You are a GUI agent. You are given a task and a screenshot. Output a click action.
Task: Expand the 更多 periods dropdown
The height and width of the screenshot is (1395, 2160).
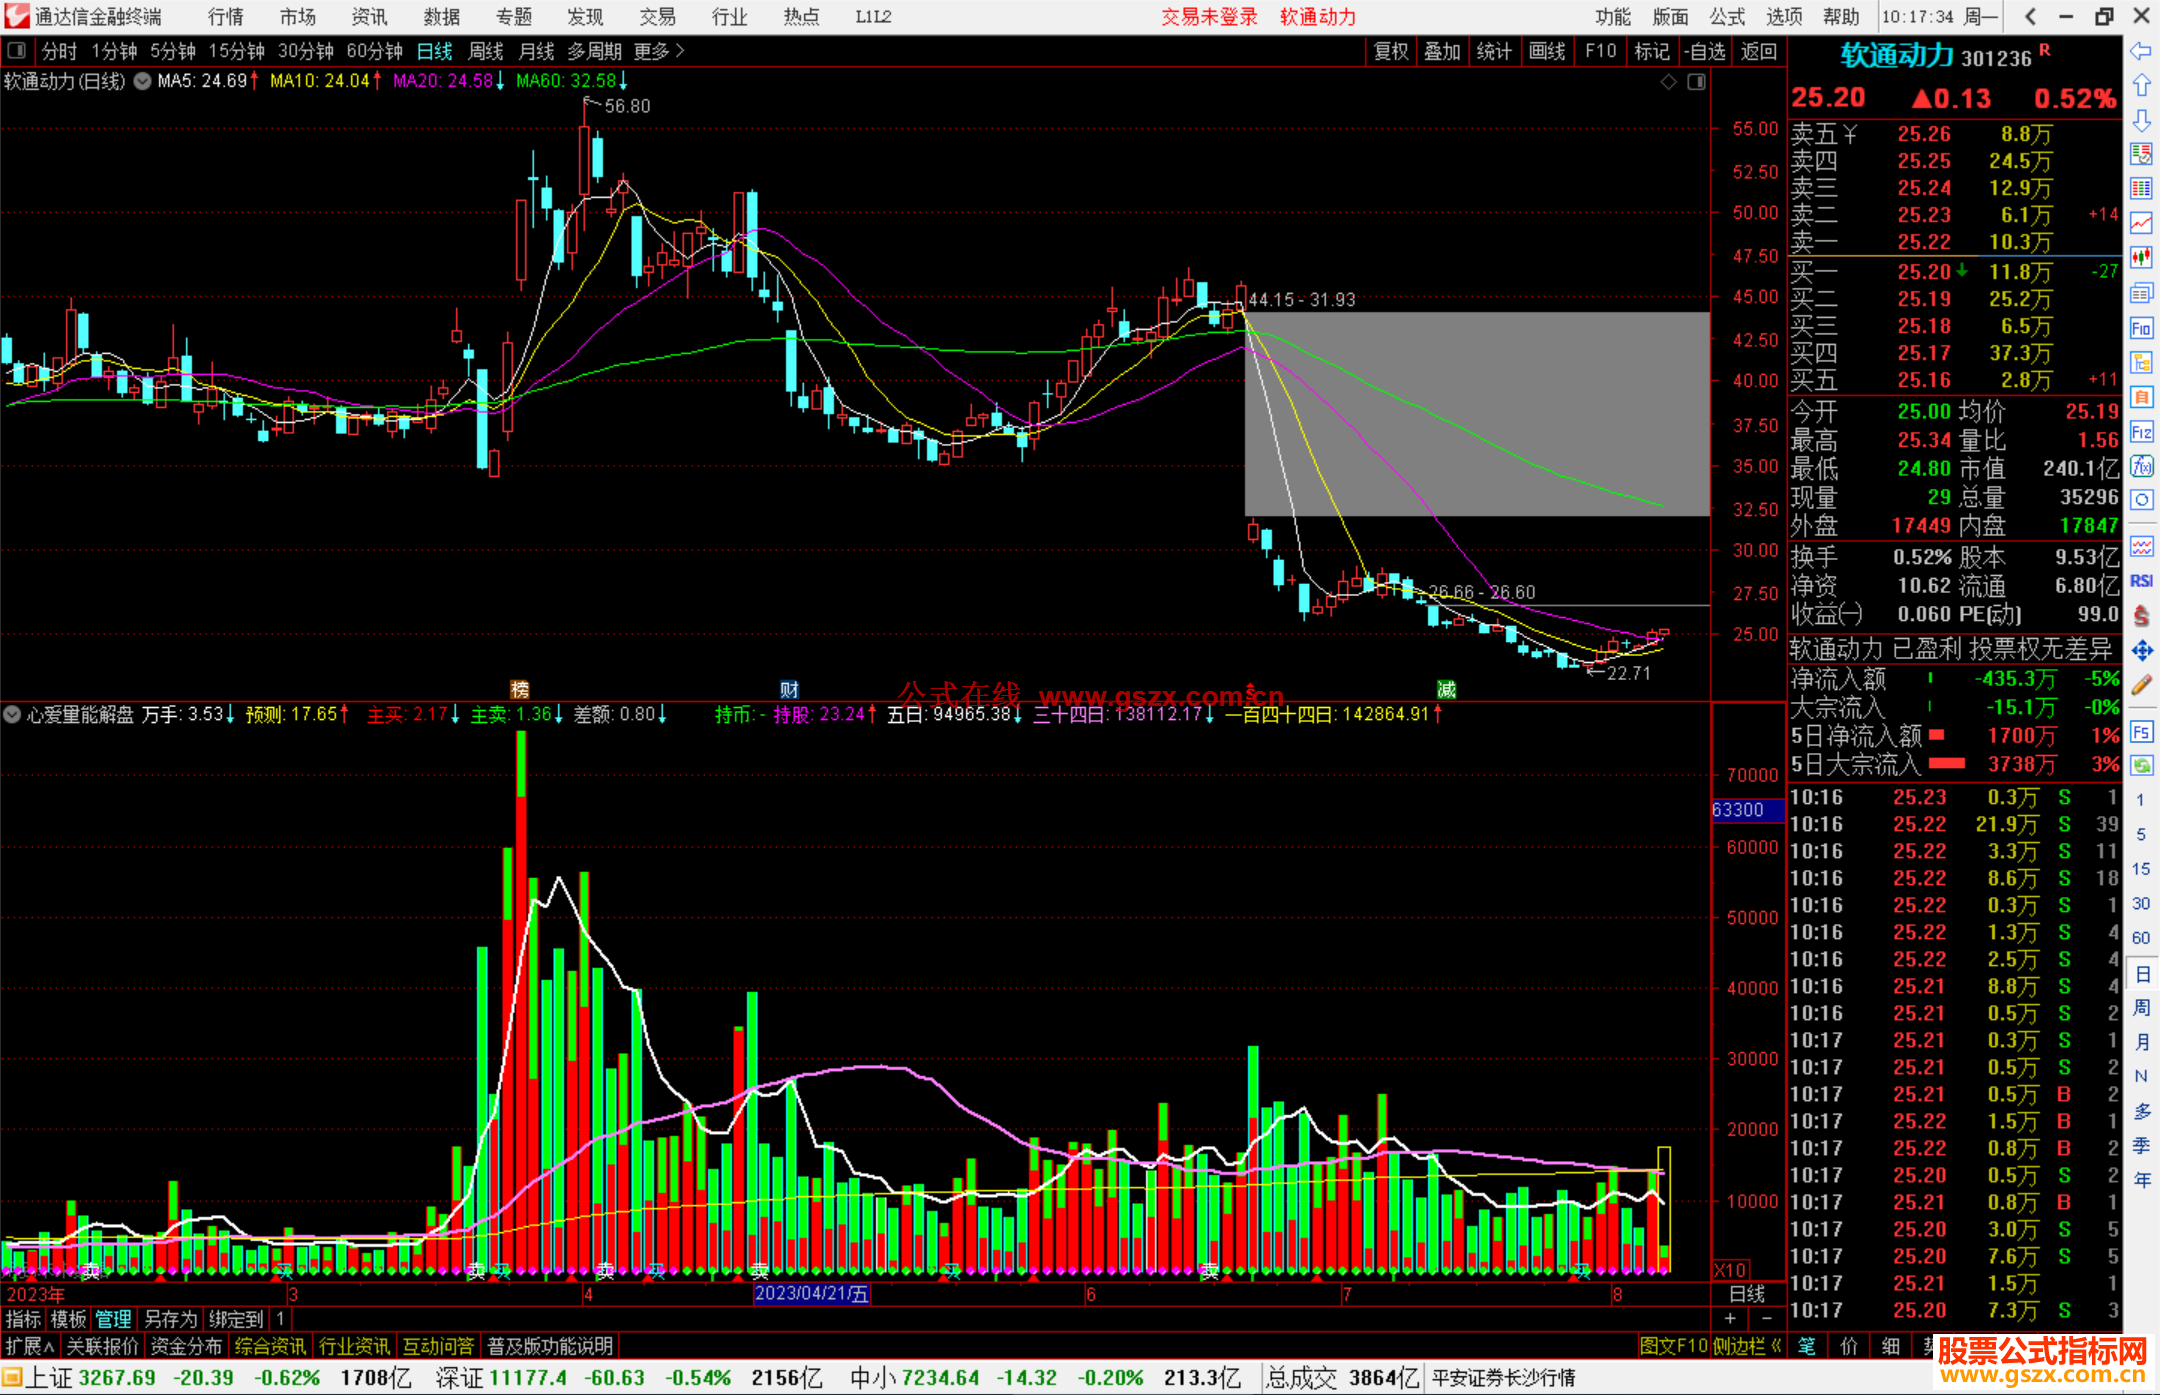659,51
